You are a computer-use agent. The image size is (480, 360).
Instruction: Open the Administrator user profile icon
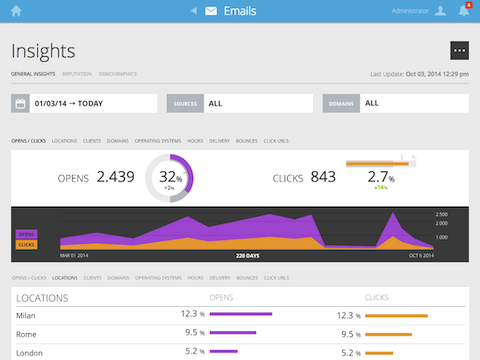440,11
